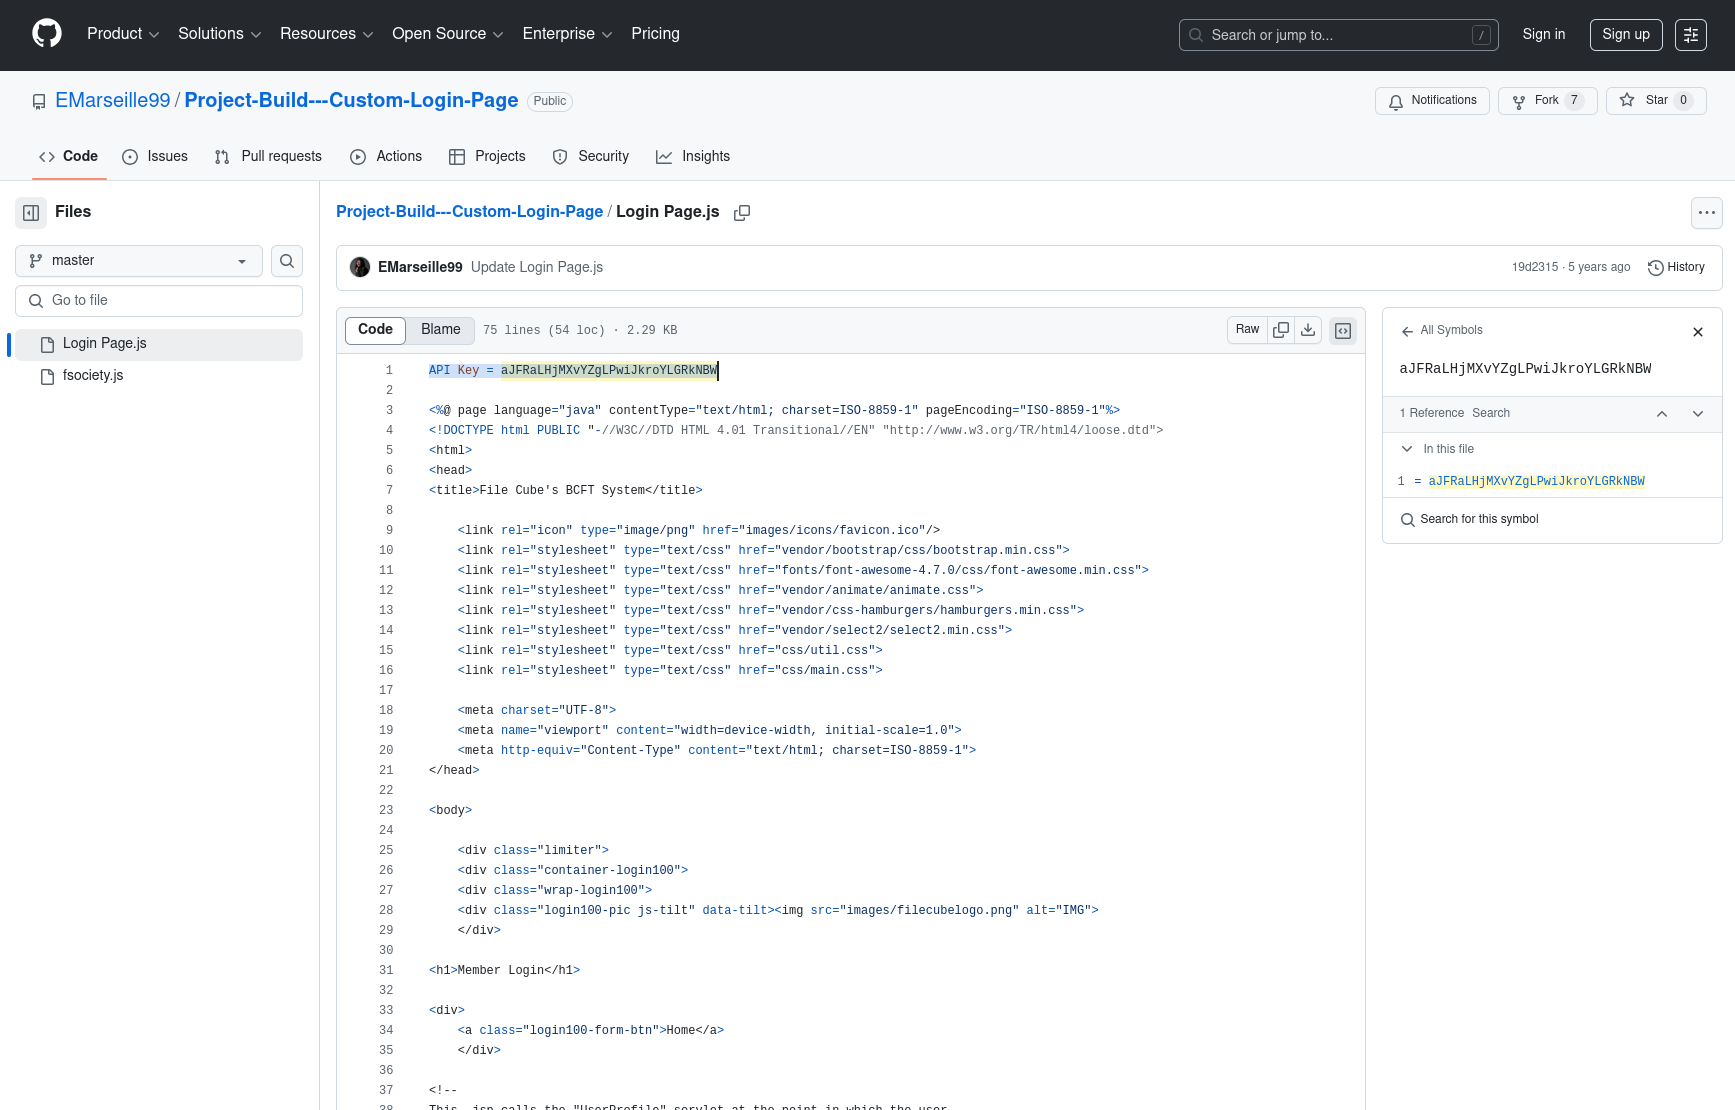
Task: Open the Code repository tab
Action: pyautogui.click(x=69, y=157)
